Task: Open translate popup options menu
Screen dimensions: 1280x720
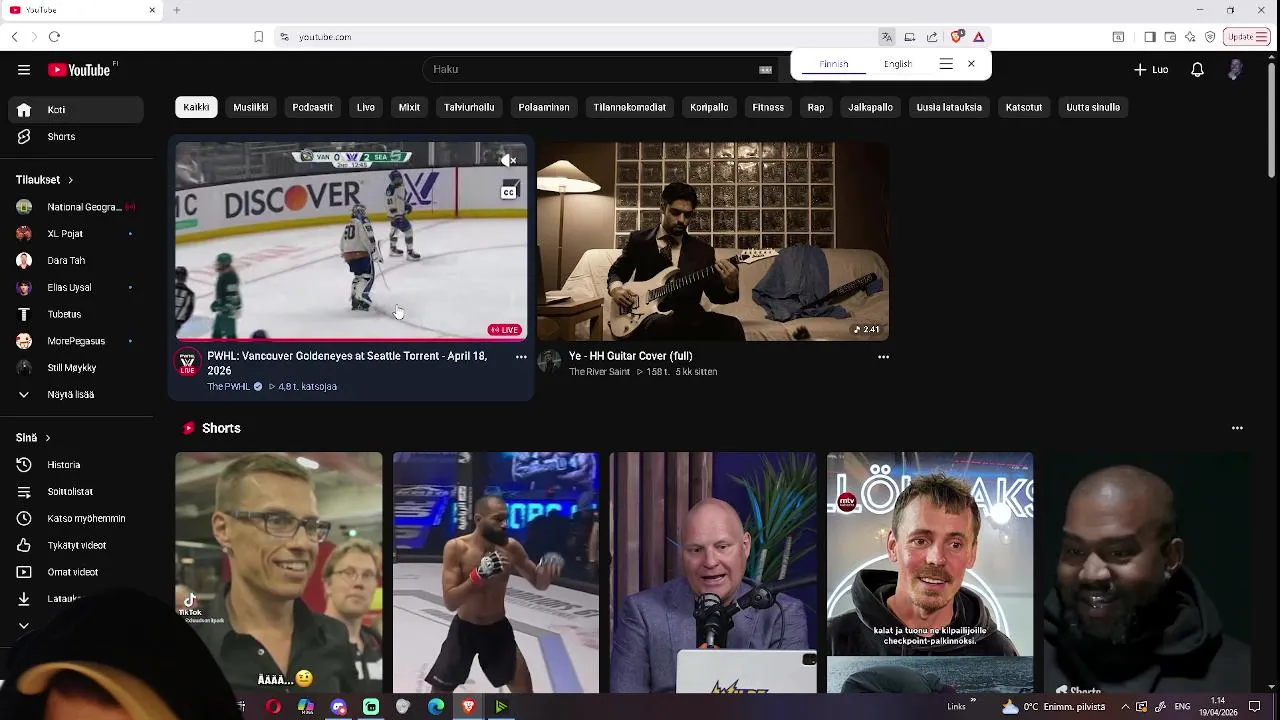Action: (946, 64)
